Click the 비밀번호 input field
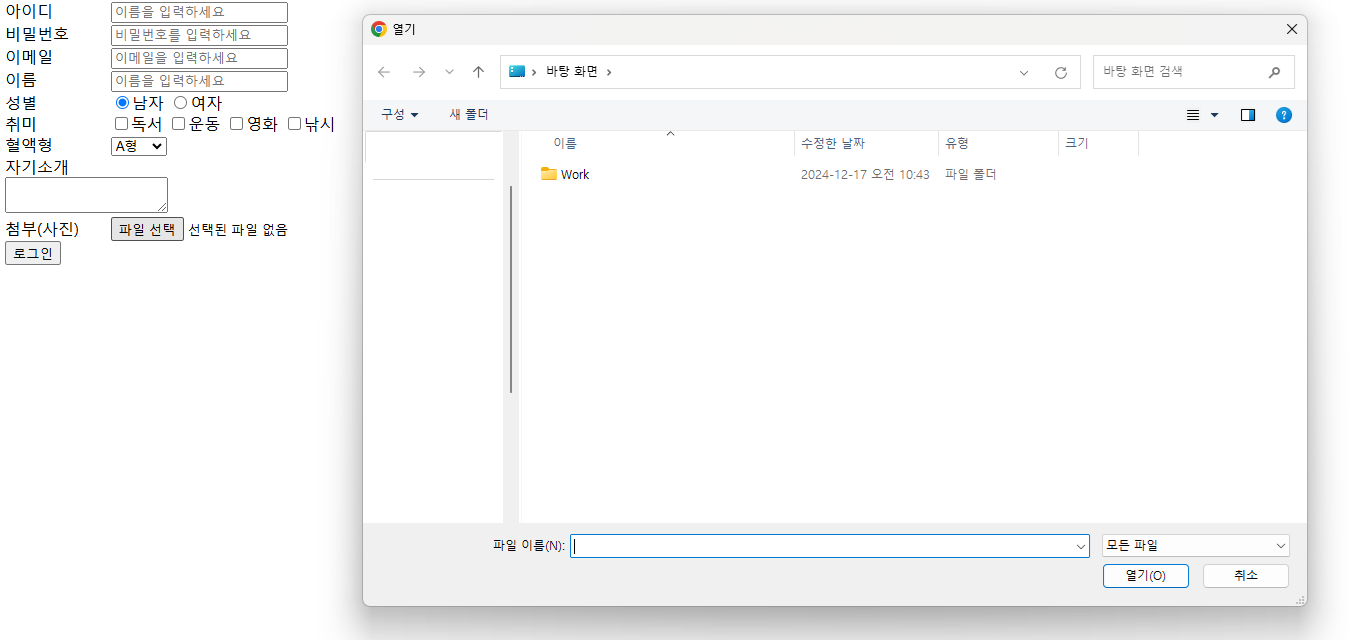Screen dimensions: 1349x640 (199, 35)
